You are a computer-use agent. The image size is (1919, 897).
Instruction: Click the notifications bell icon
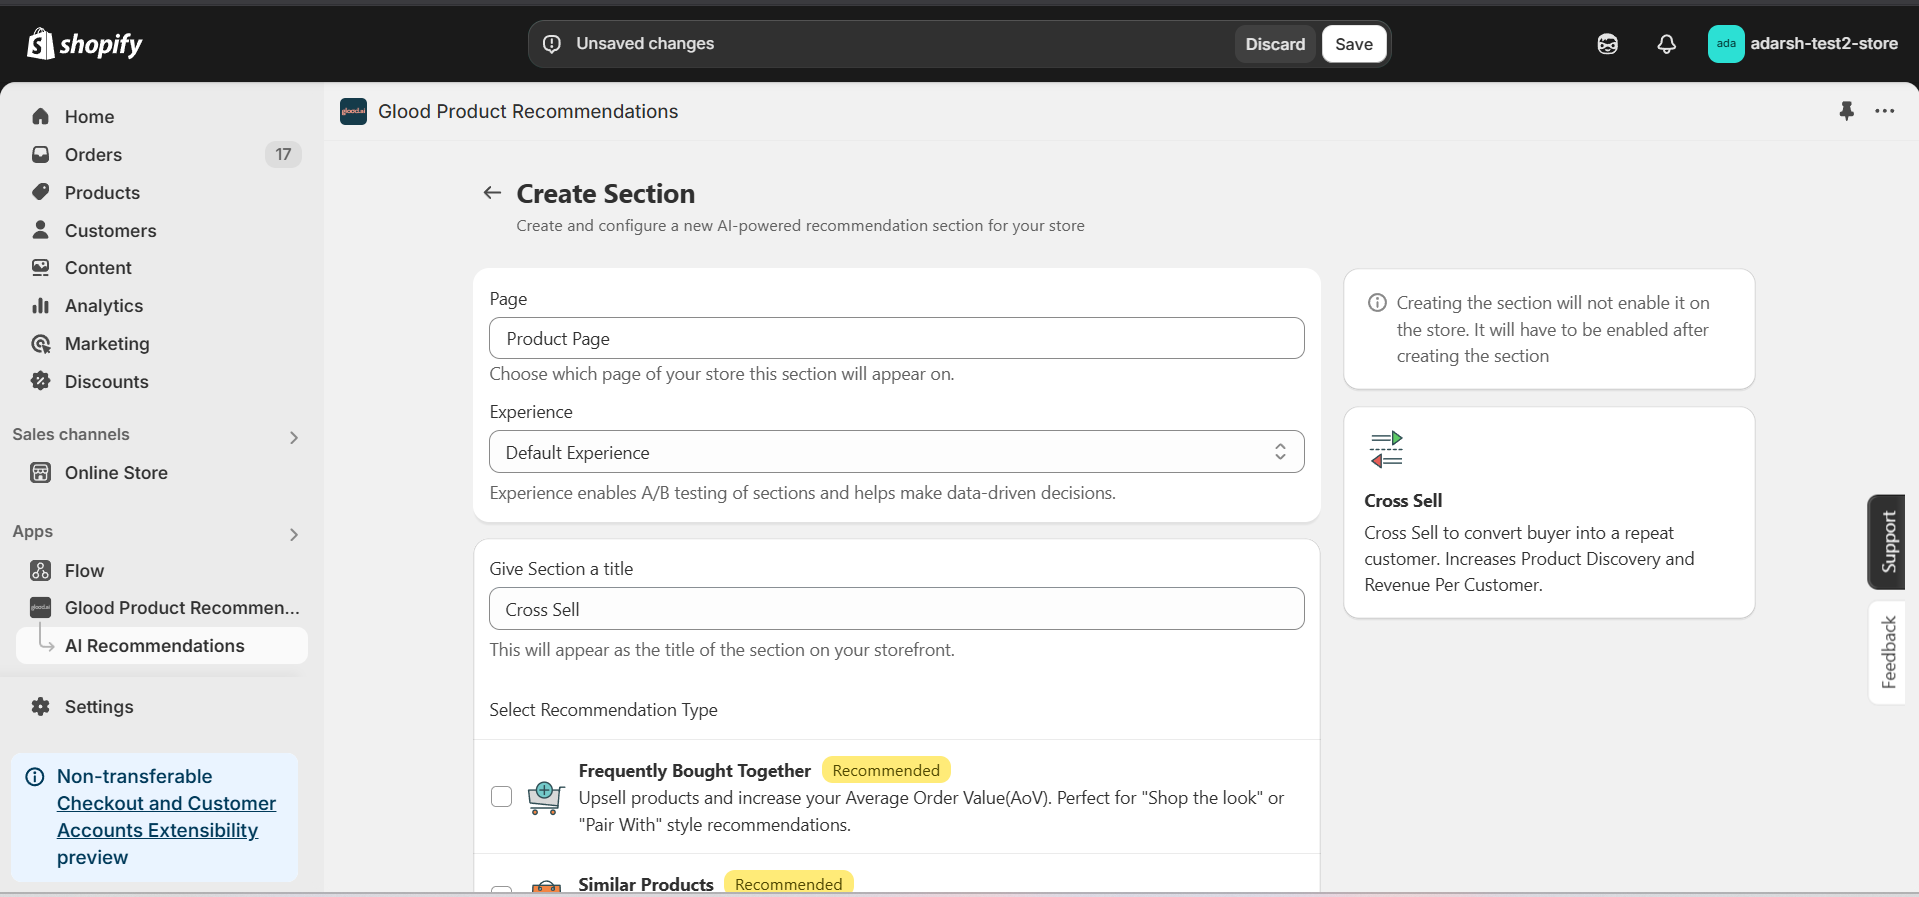click(1666, 44)
